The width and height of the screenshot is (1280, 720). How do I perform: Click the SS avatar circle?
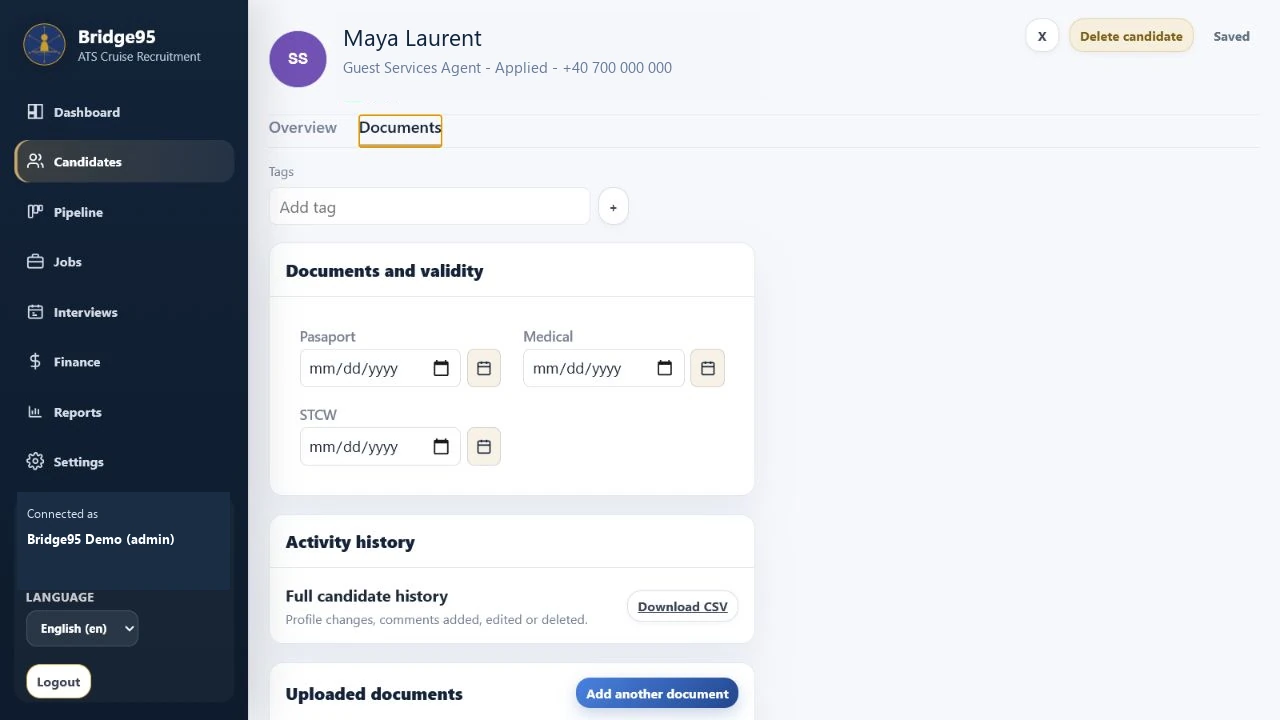298,59
